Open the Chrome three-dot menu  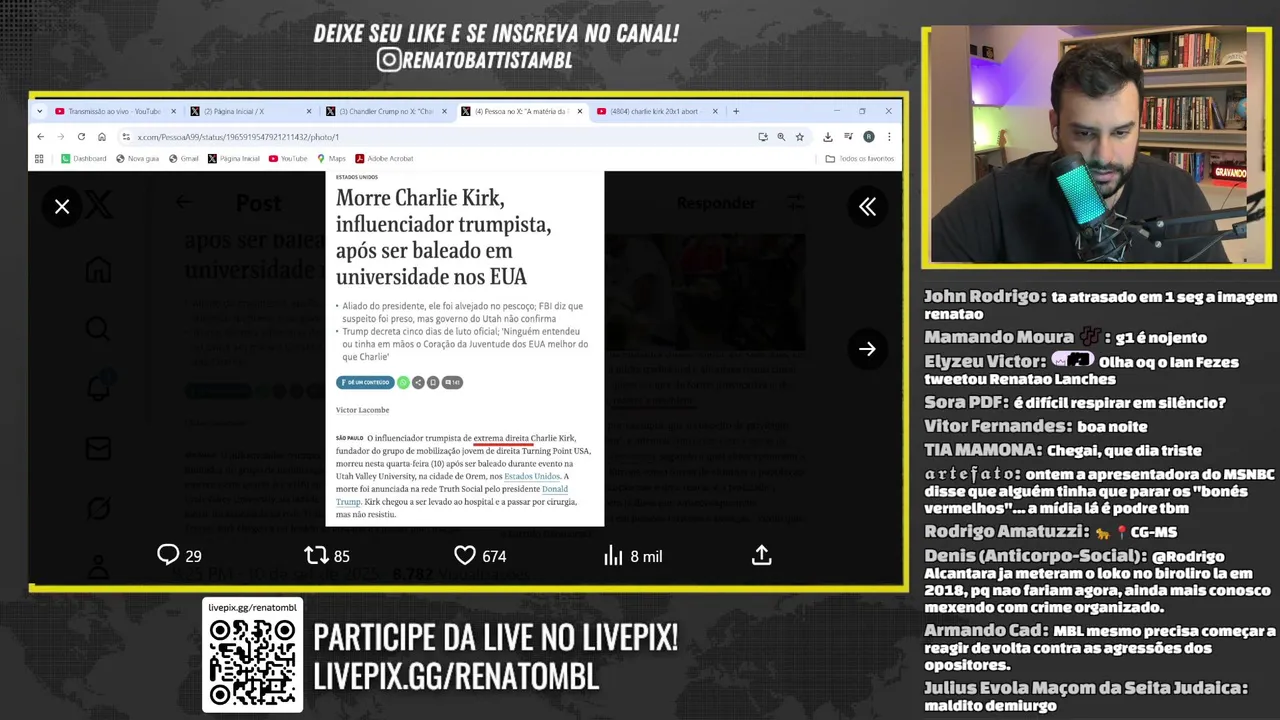pos(889,137)
